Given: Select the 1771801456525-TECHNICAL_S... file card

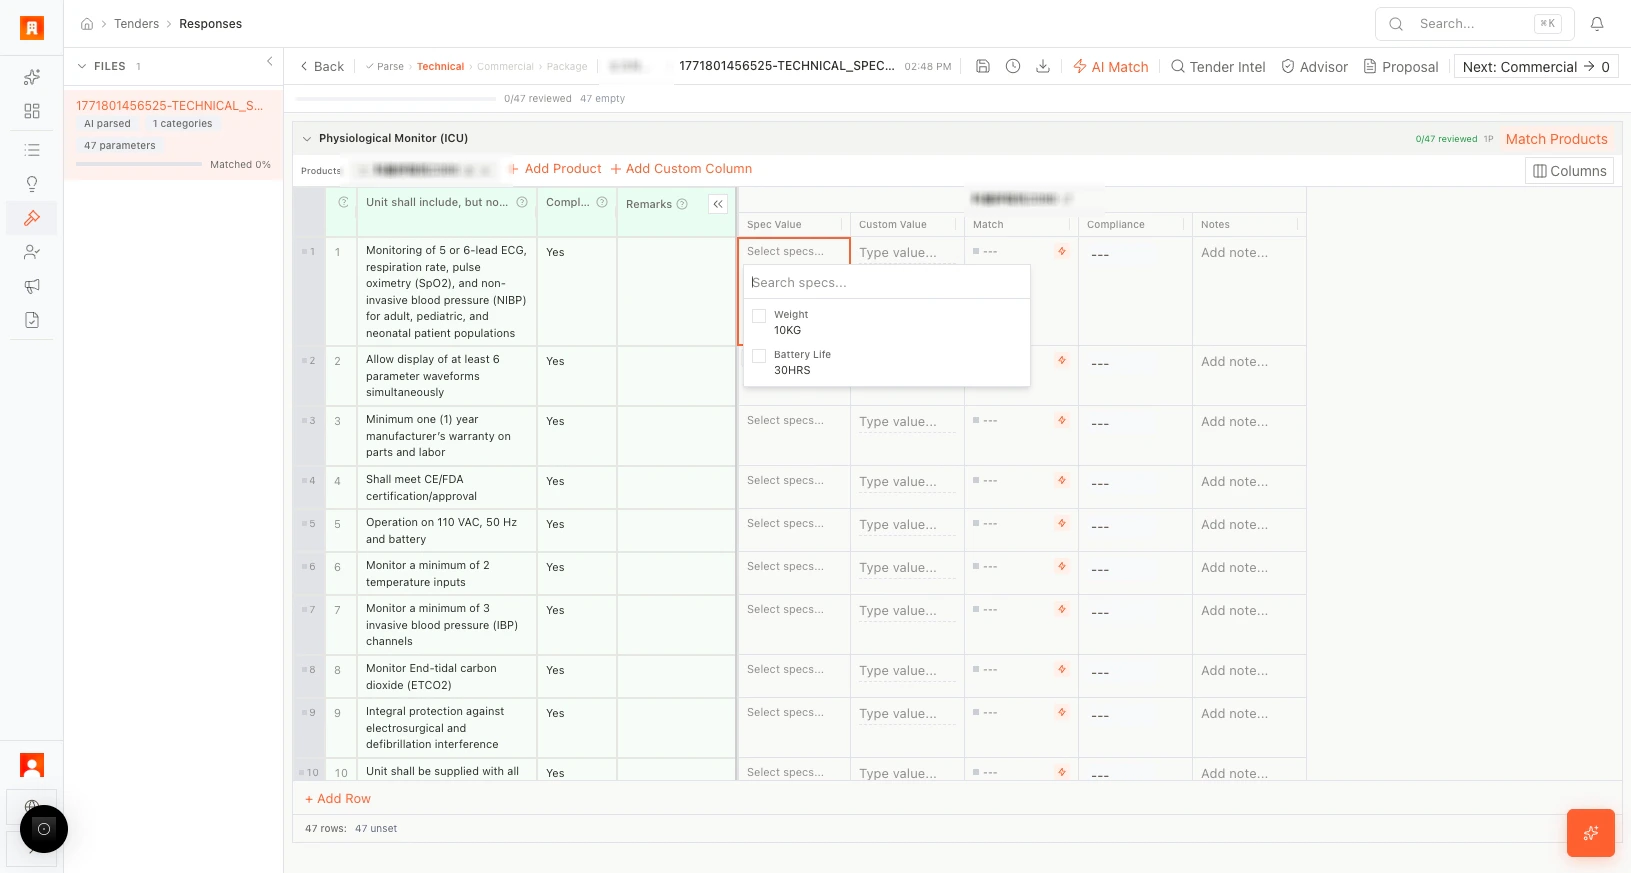Looking at the screenshot, I should pyautogui.click(x=174, y=134).
